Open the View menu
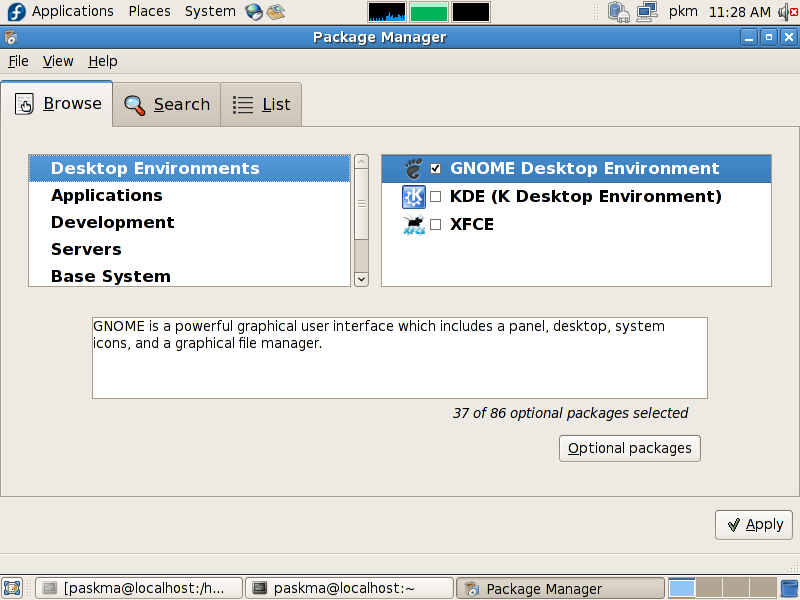 pos(58,61)
